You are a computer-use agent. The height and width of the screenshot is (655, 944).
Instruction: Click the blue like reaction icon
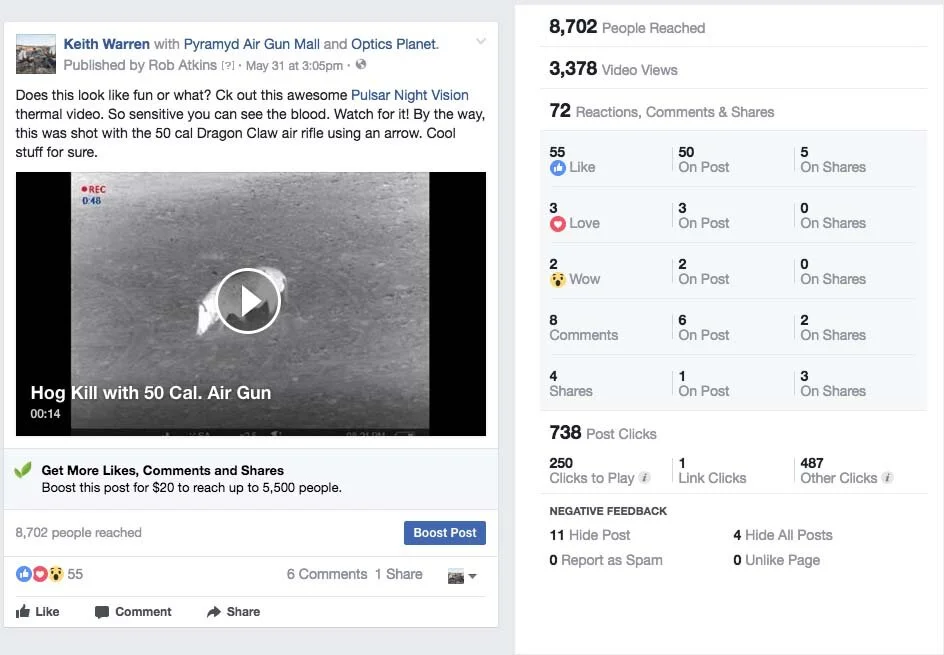[23, 574]
